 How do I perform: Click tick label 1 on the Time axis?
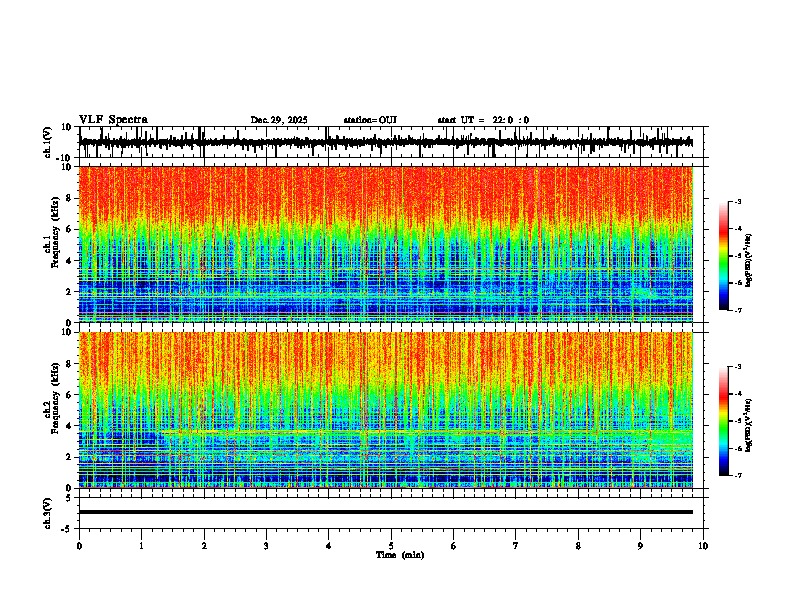coord(141,546)
